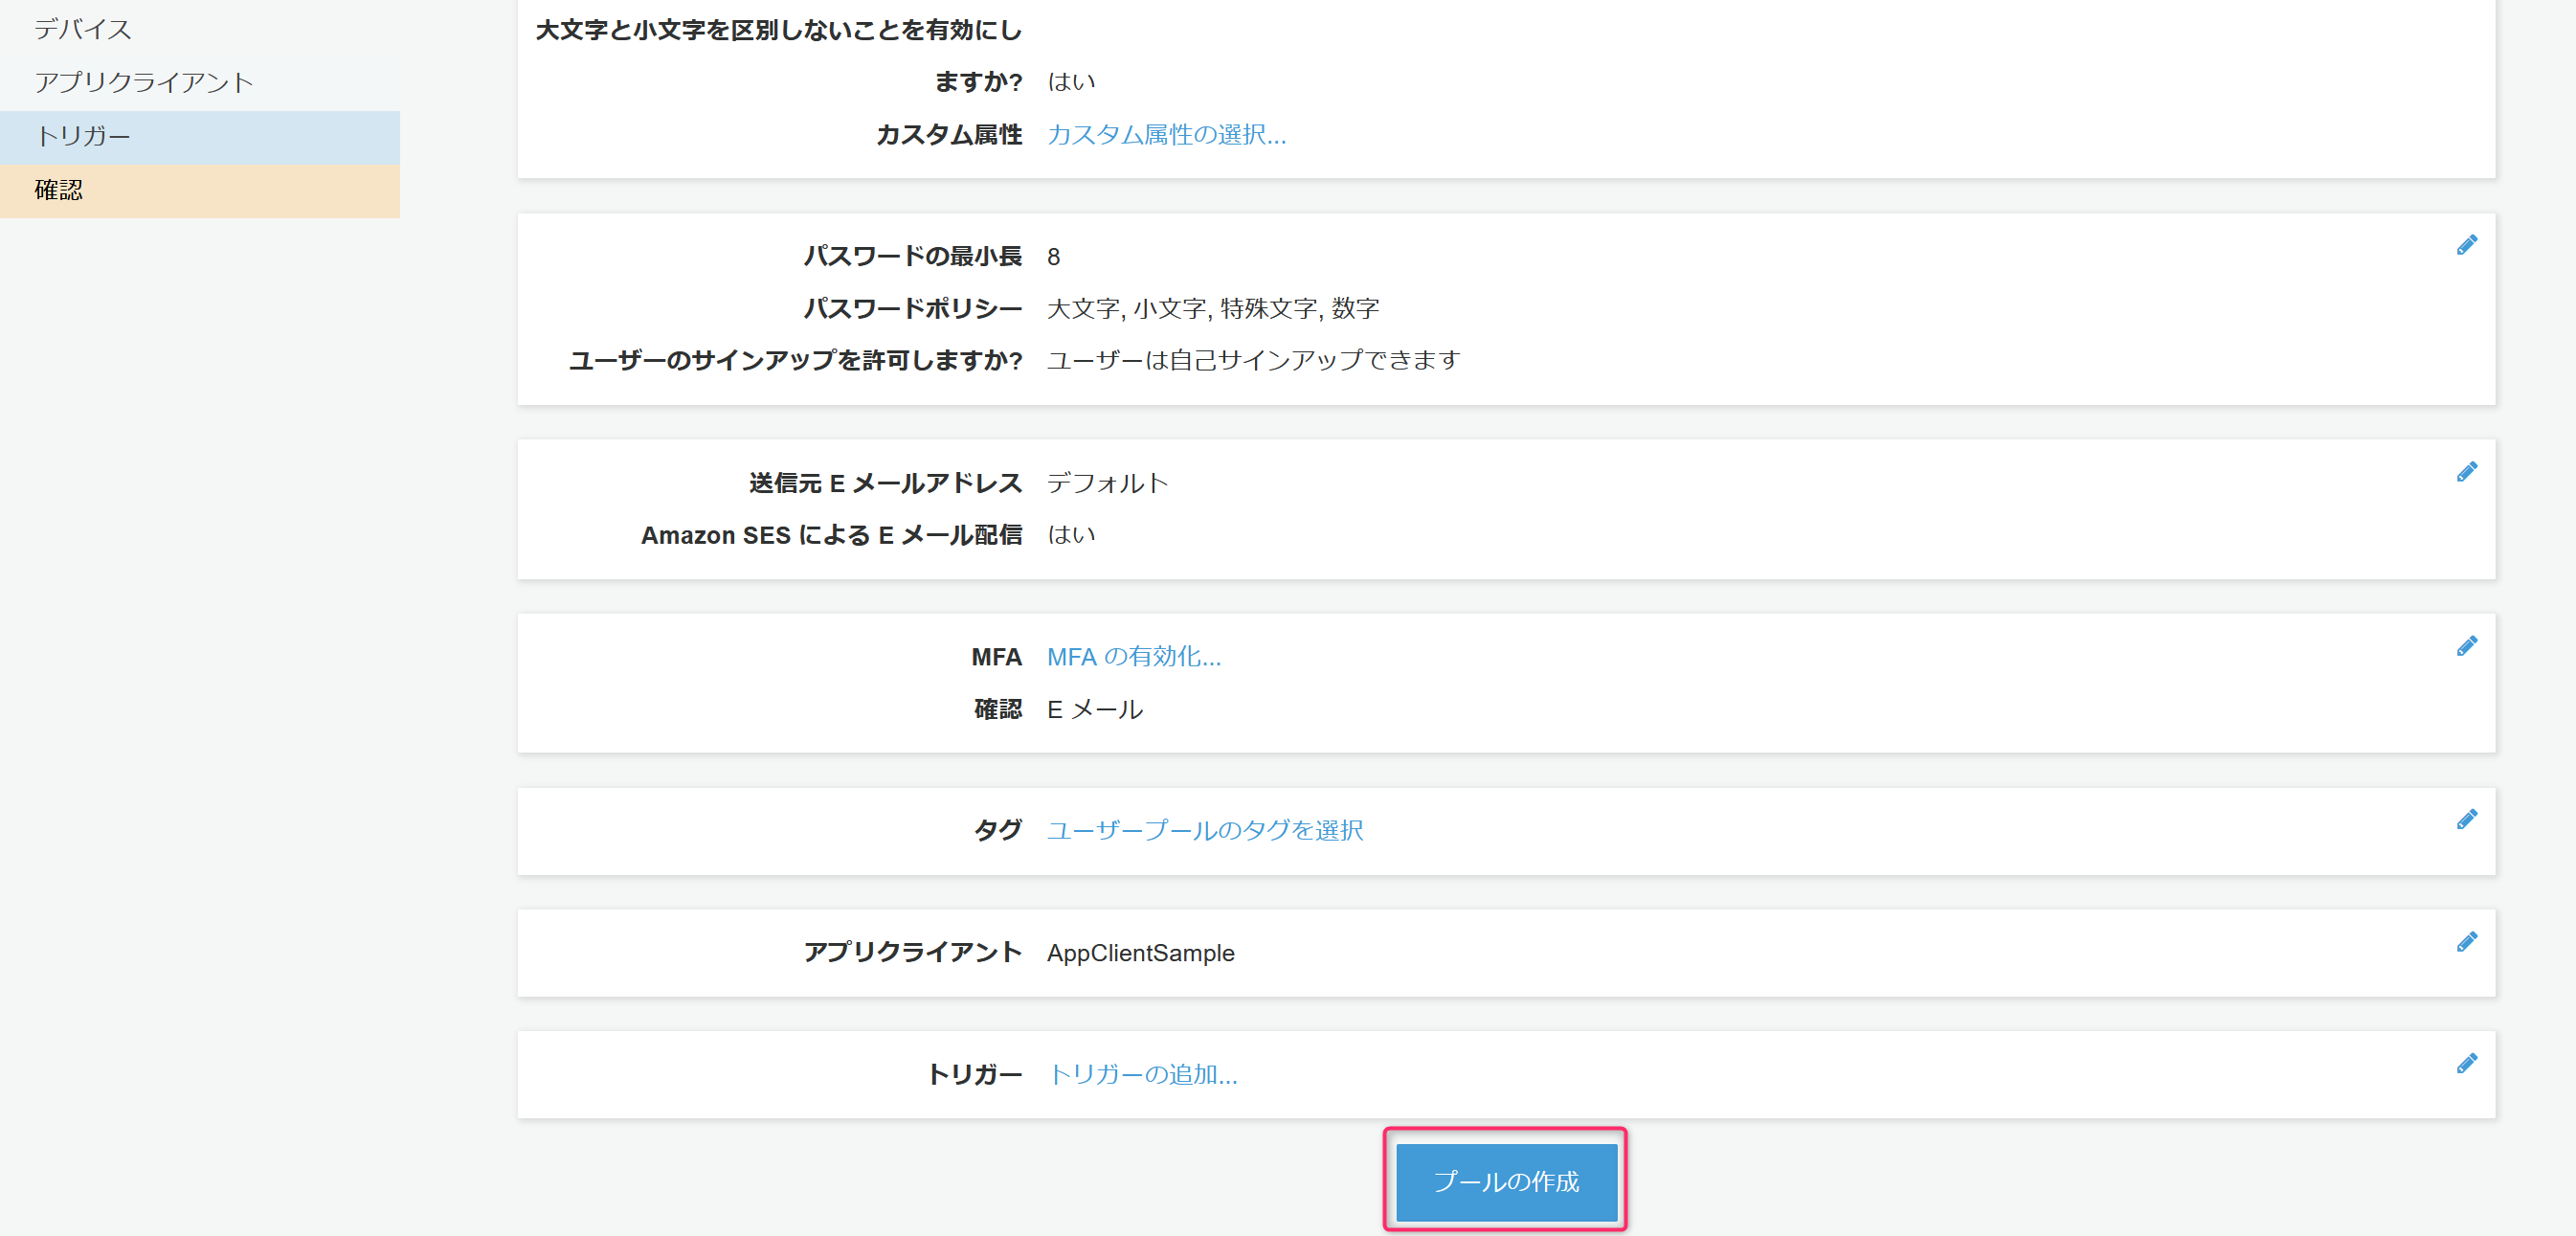The image size is (2576, 1236).
Task: Select アプリクライアント sidebar item
Action: coord(144,82)
